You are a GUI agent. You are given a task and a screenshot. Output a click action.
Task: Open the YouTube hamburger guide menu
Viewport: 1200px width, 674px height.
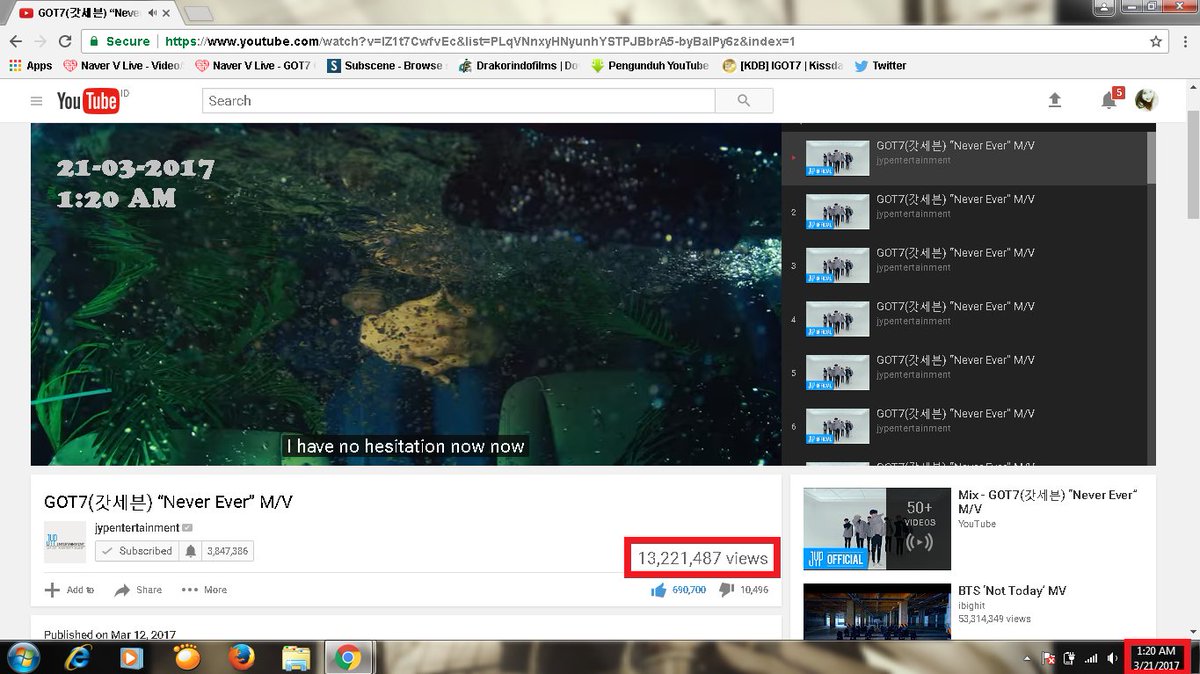point(37,101)
